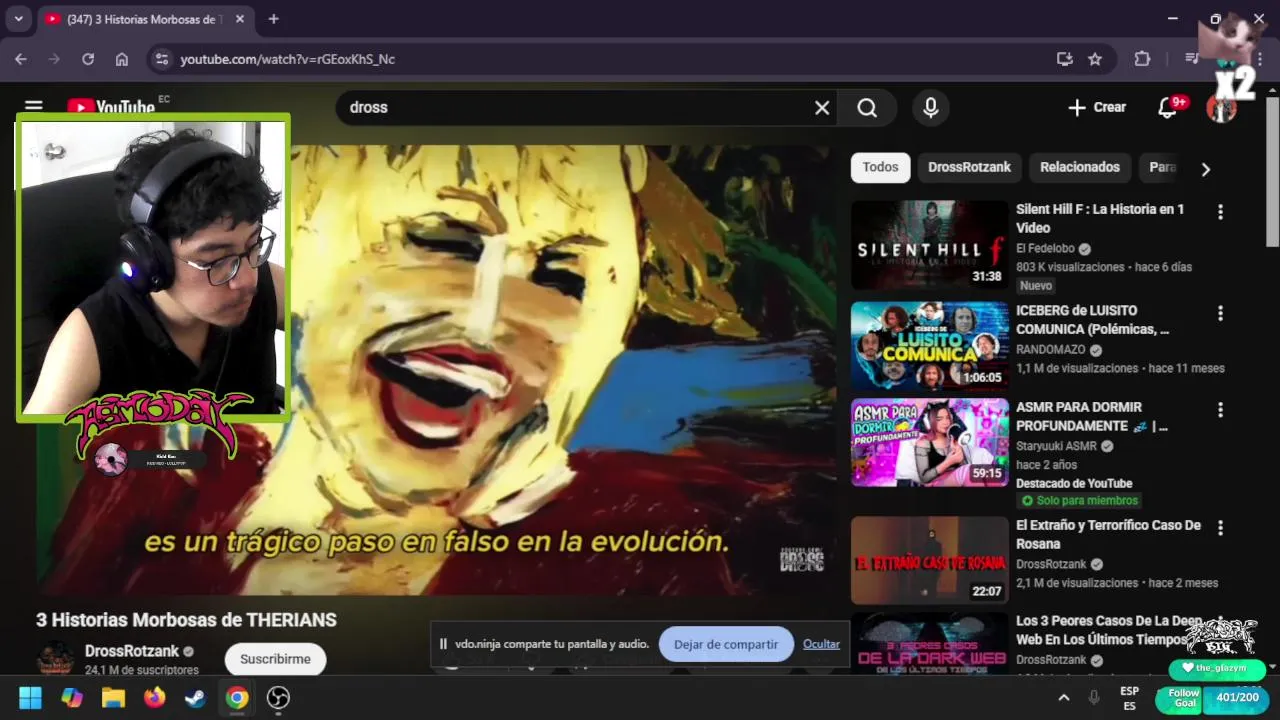Close the 3 Historias Morbosas tab
The height and width of the screenshot is (720, 1280).
pos(240,19)
